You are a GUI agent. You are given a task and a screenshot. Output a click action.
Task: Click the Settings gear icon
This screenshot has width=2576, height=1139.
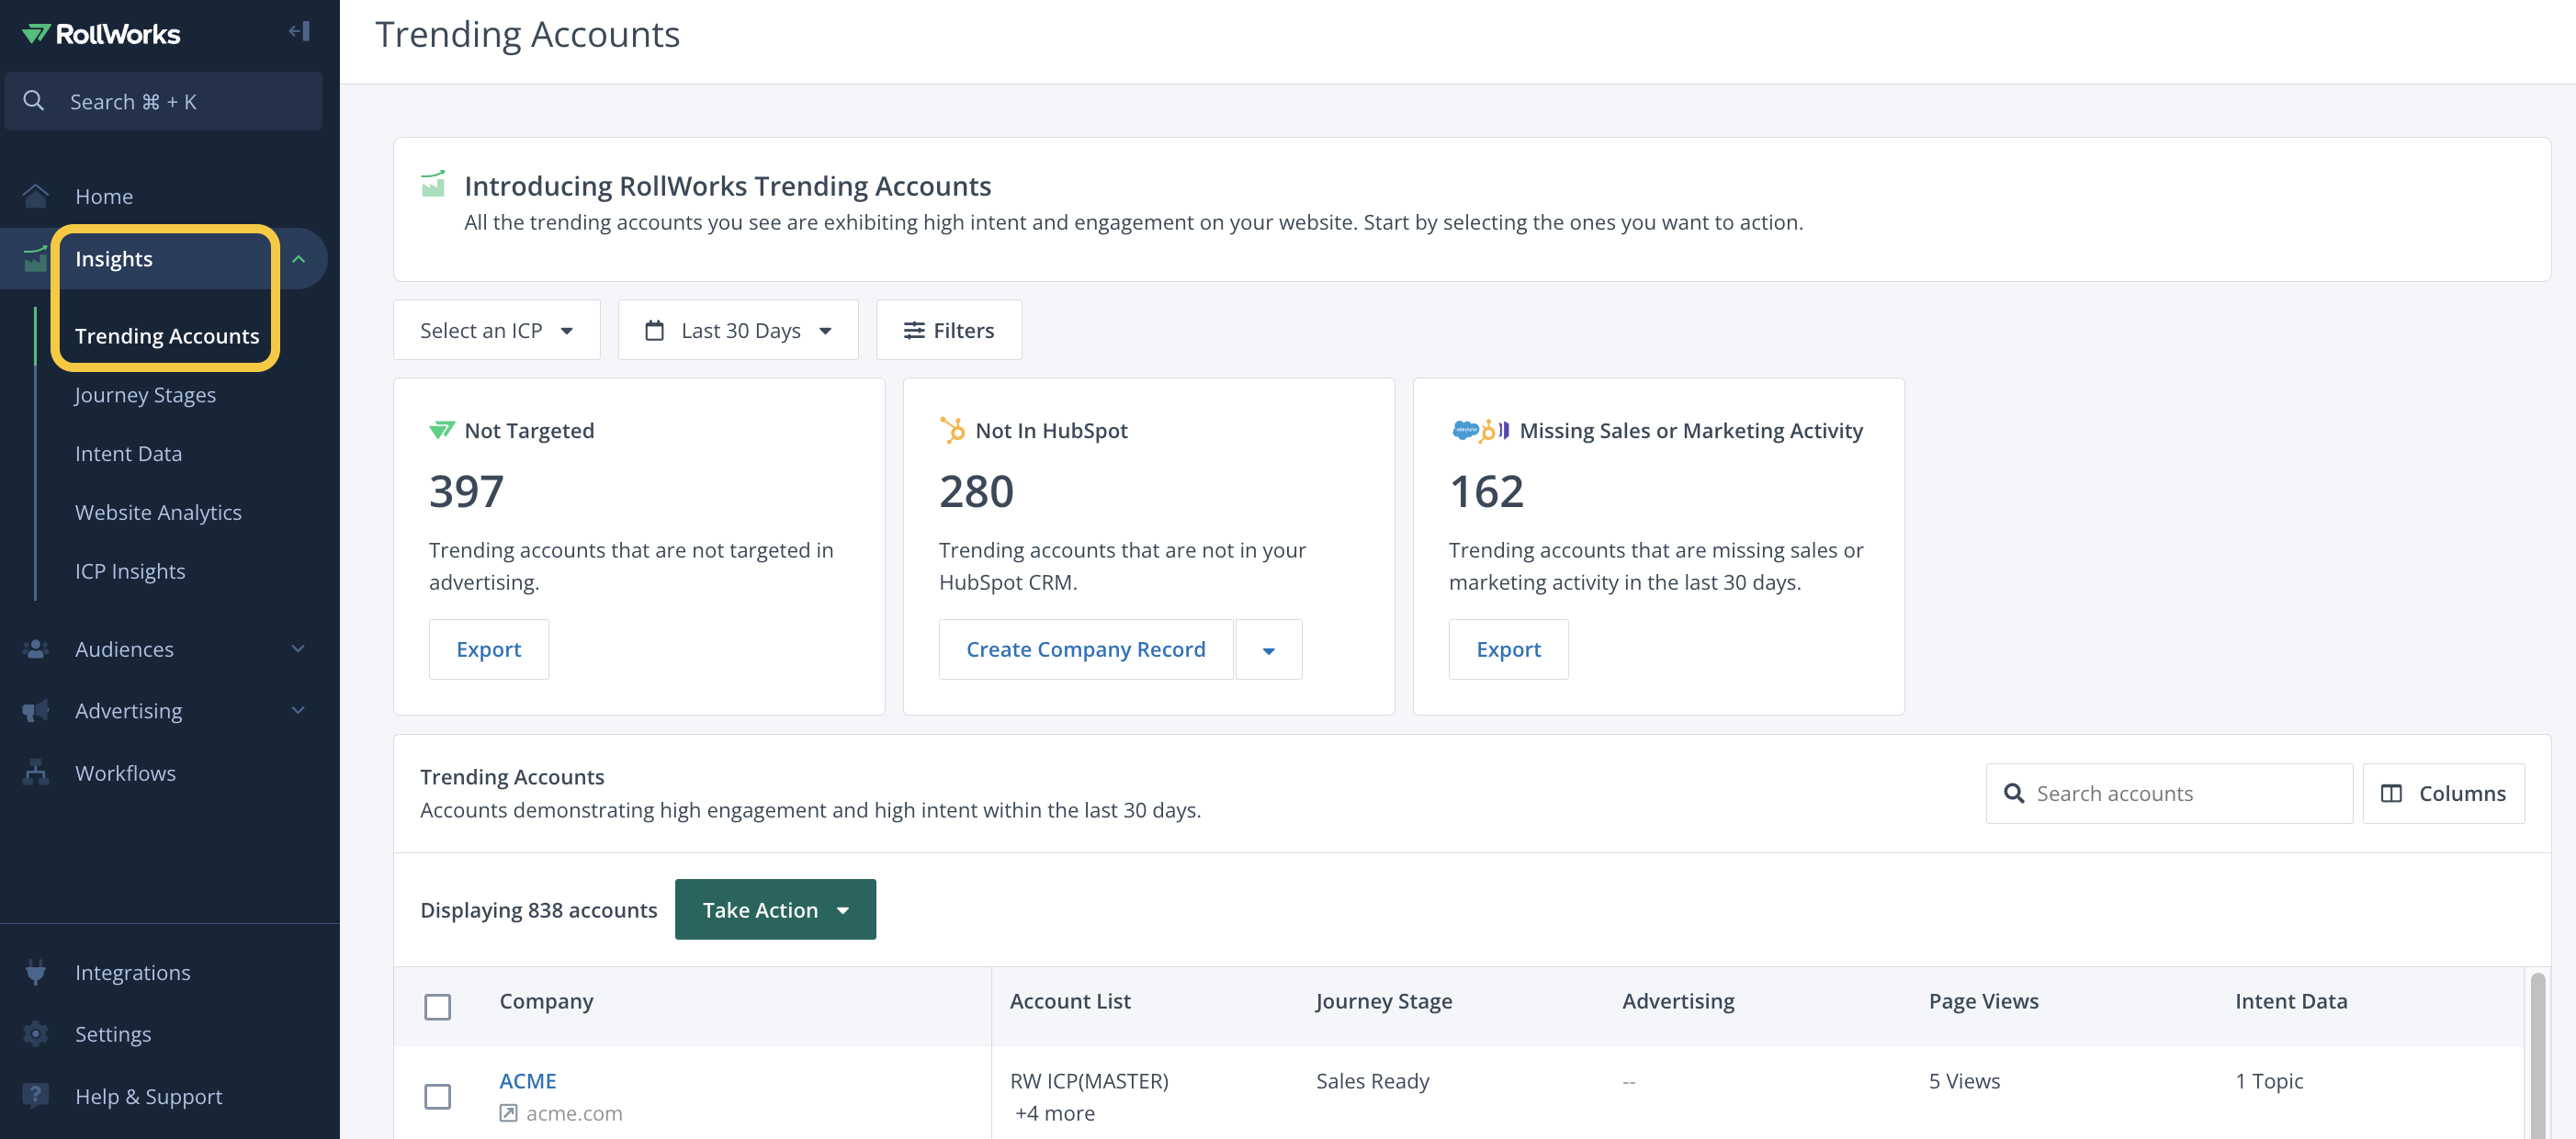[x=36, y=1034]
